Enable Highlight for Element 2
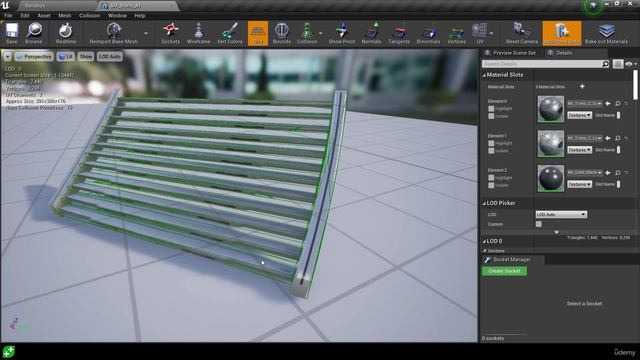Screen dimensions: 640x360 coord(491,178)
